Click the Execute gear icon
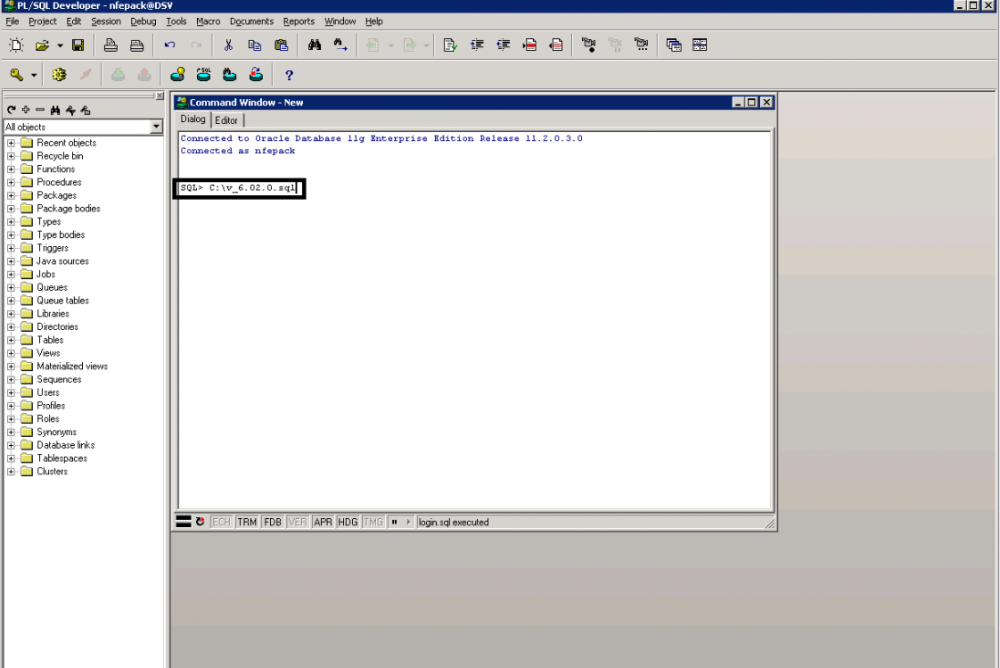1000x668 pixels. pyautogui.click(x=59, y=75)
